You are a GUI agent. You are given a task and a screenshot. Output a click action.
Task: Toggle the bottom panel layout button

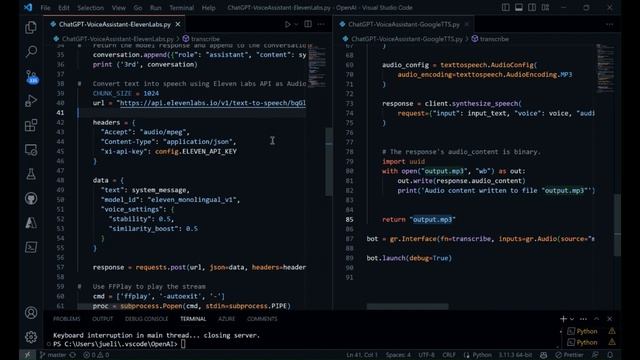pos(518,7)
